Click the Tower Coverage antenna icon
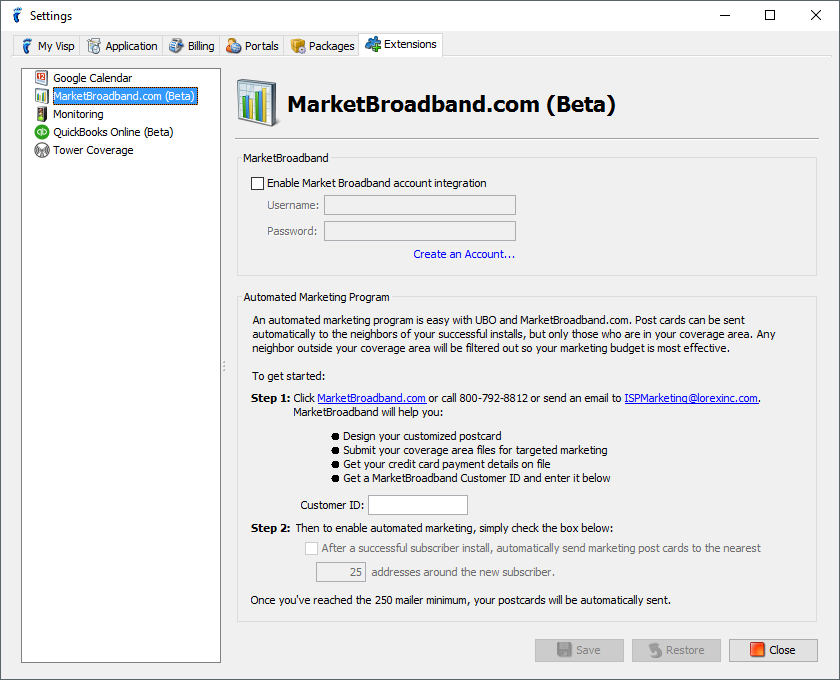 pos(42,150)
